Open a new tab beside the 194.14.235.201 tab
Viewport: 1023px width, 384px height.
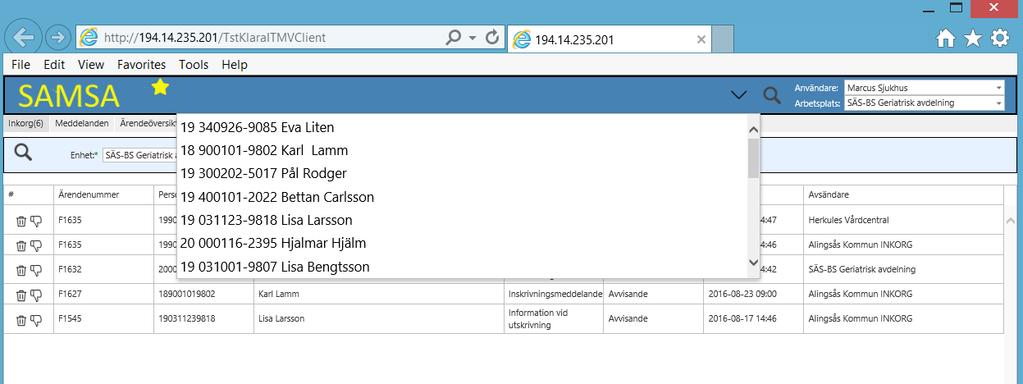tap(722, 38)
